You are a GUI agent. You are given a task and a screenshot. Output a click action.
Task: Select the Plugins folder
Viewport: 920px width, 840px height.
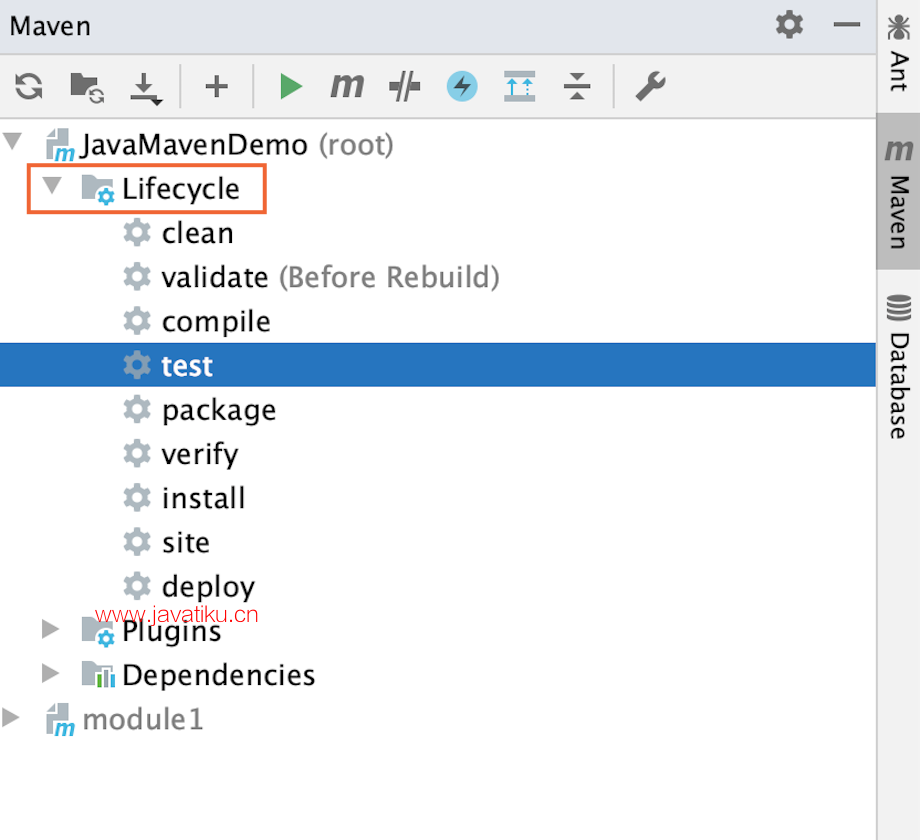171,632
